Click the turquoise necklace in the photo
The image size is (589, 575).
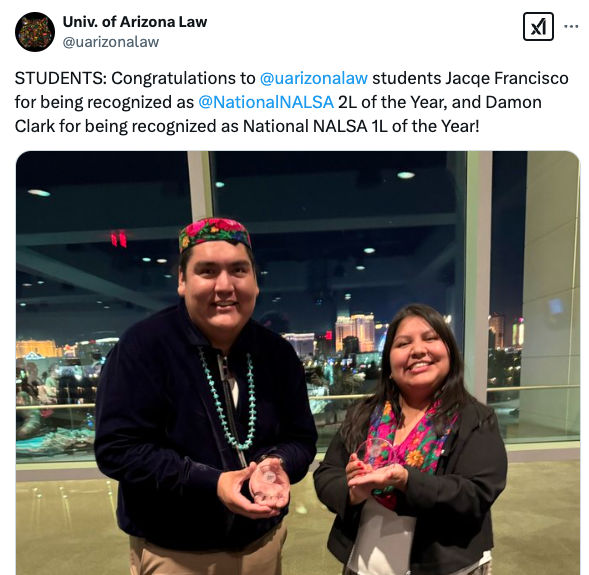[x=228, y=400]
